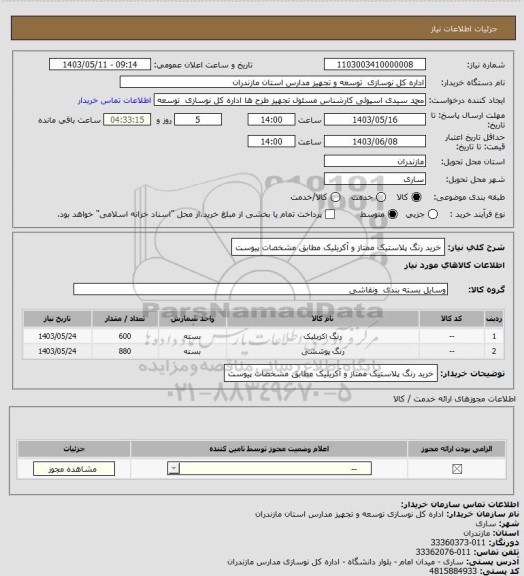Viewport: 524px width, 576px height.
Task: Select the خدمت radio button
Action: (x=381, y=197)
